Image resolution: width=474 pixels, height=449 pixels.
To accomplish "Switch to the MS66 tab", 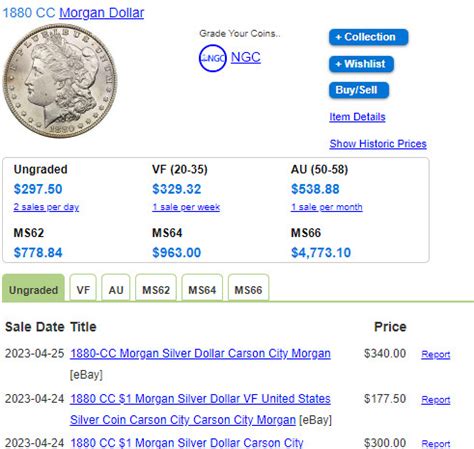I will click(248, 289).
